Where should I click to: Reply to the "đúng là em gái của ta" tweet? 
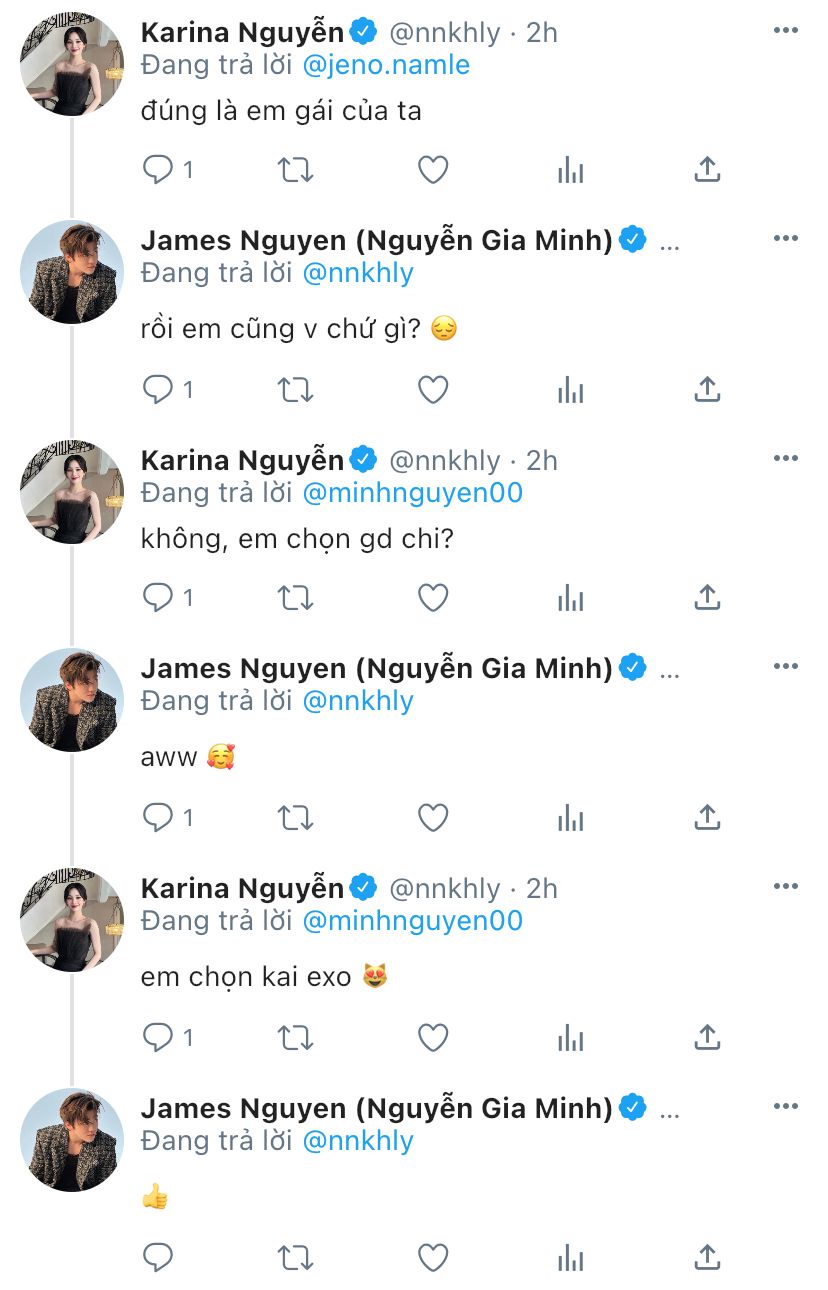(x=159, y=170)
